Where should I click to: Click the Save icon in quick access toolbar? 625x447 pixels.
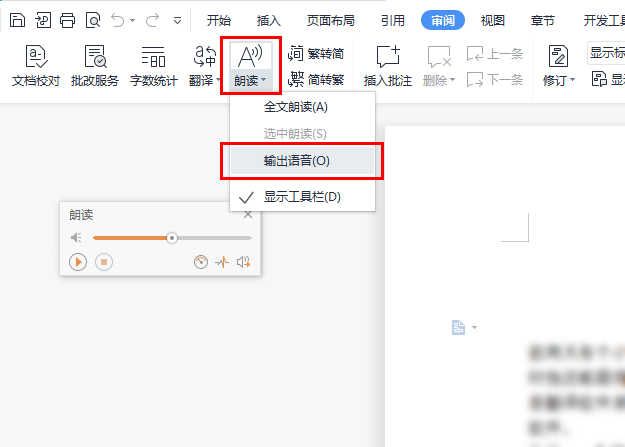(x=17, y=20)
